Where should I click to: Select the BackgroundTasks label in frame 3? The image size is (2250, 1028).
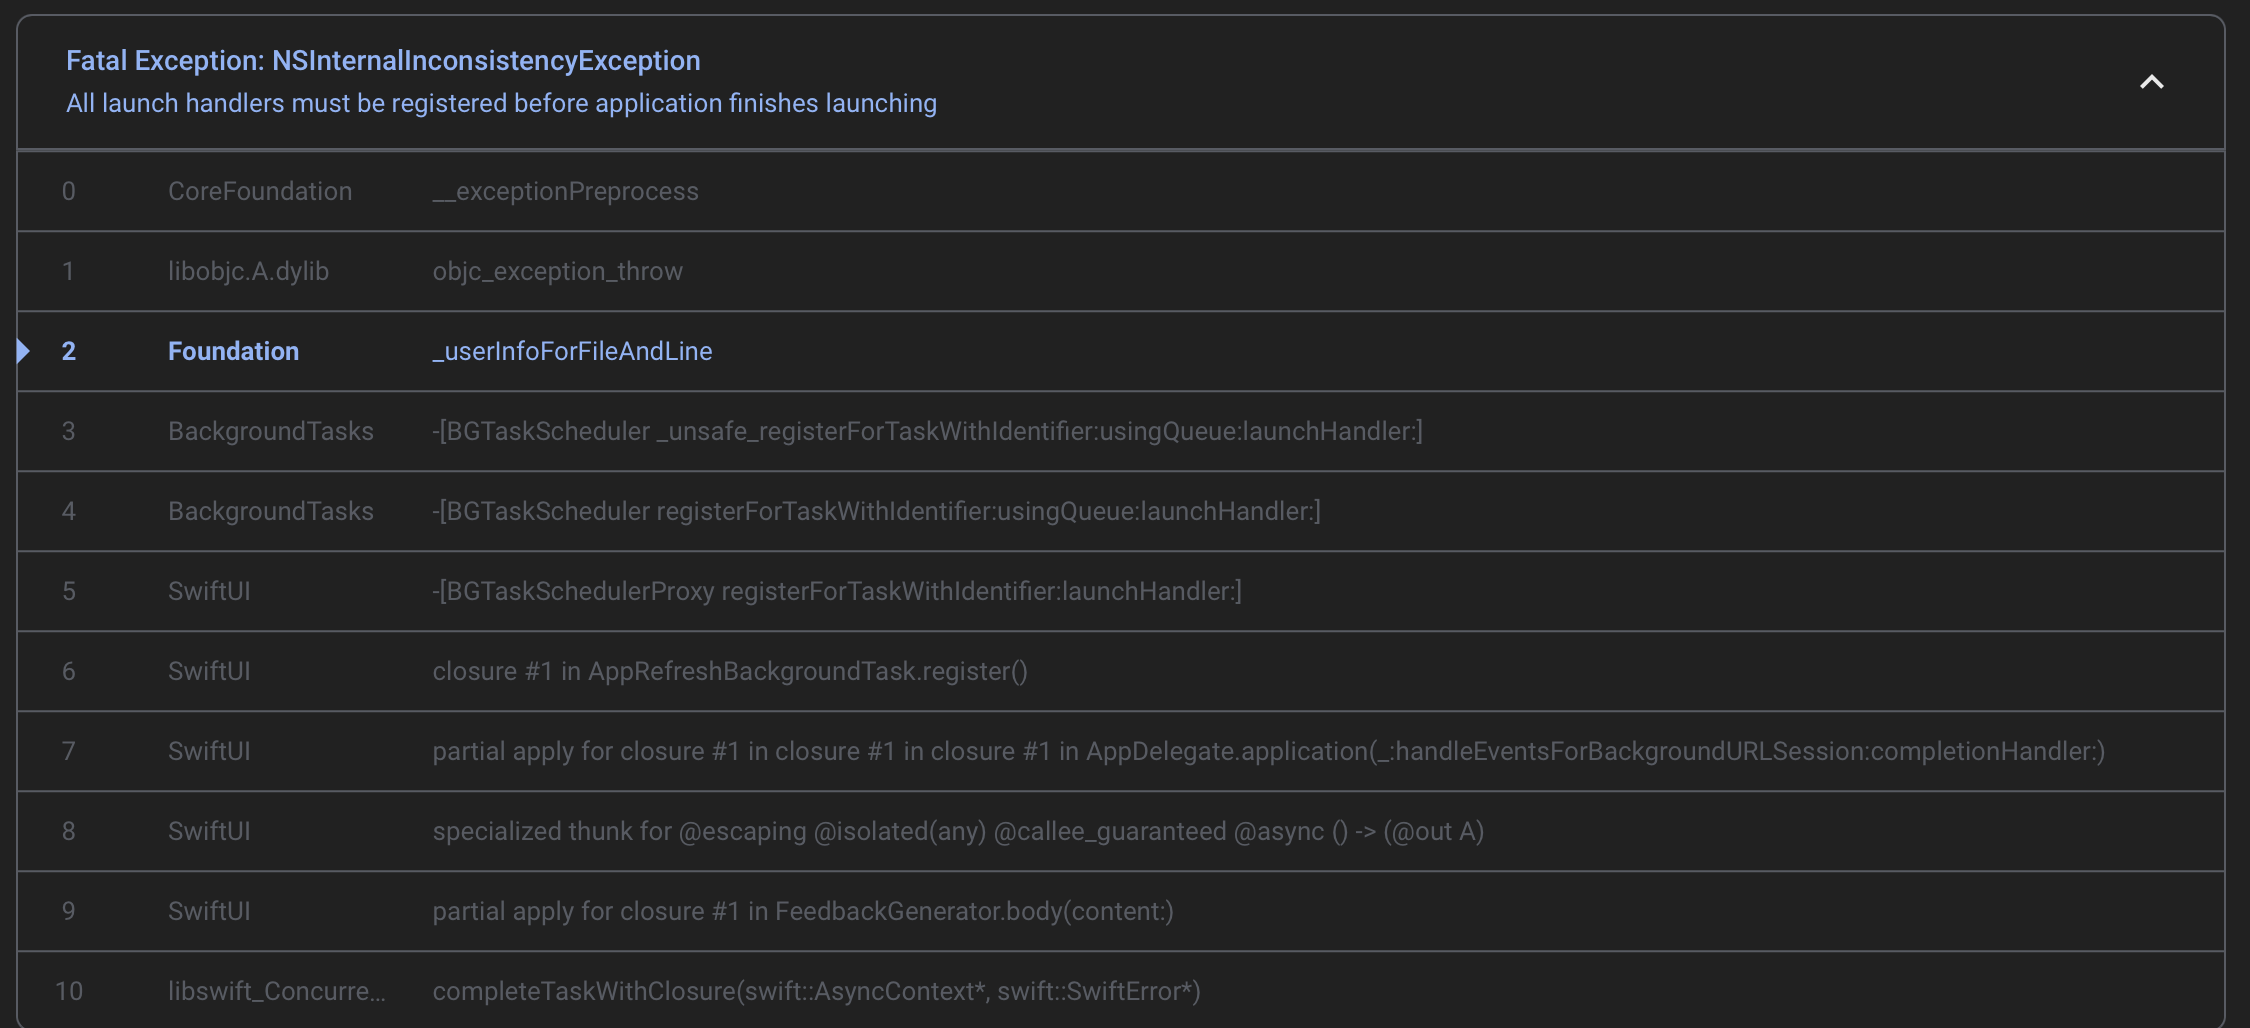point(271,431)
